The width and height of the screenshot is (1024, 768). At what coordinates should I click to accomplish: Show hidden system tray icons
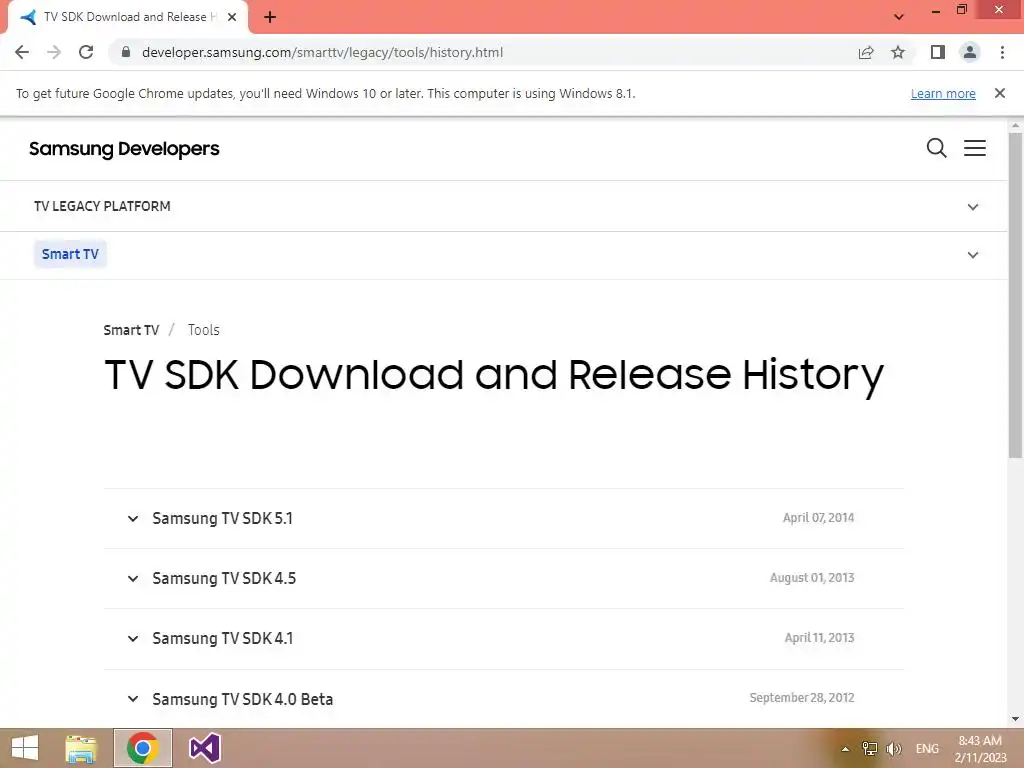(845, 749)
